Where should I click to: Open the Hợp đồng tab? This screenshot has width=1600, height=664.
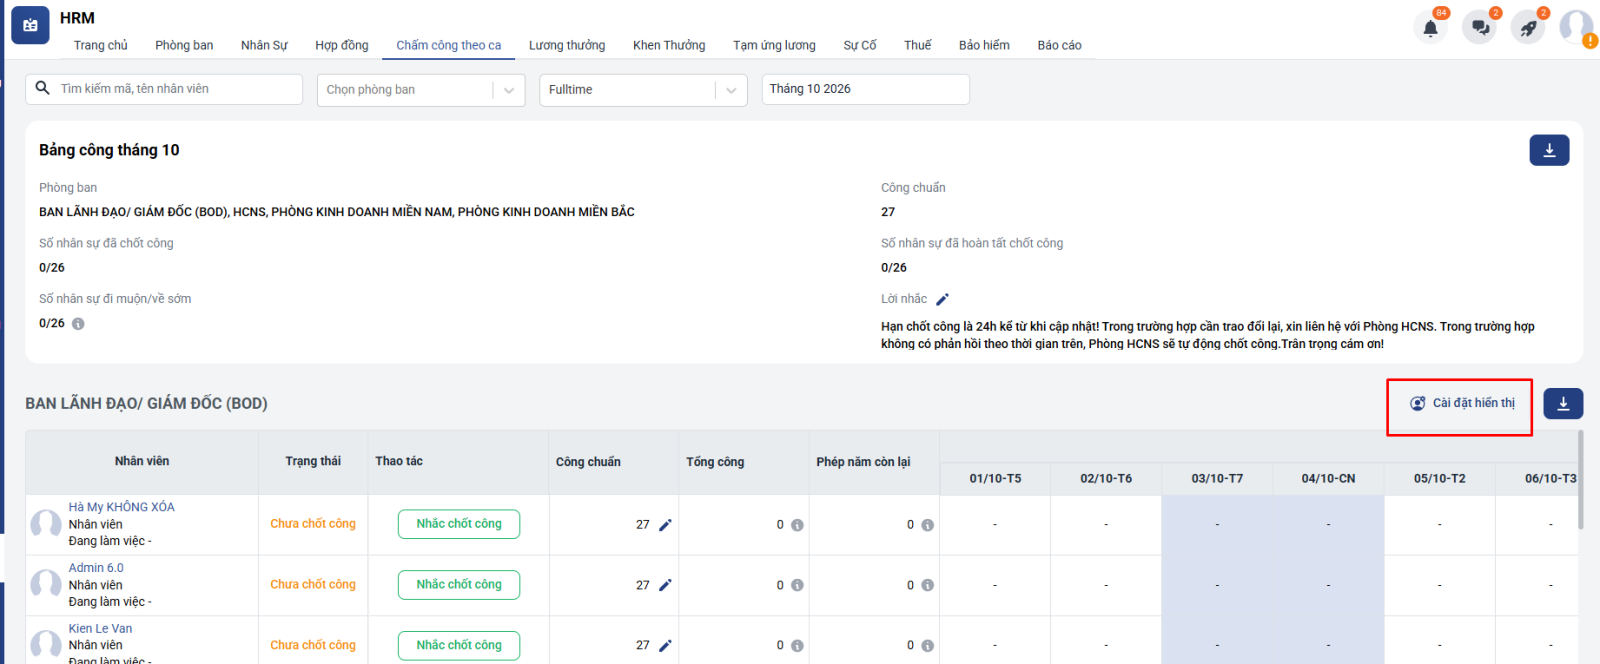pyautogui.click(x=342, y=45)
